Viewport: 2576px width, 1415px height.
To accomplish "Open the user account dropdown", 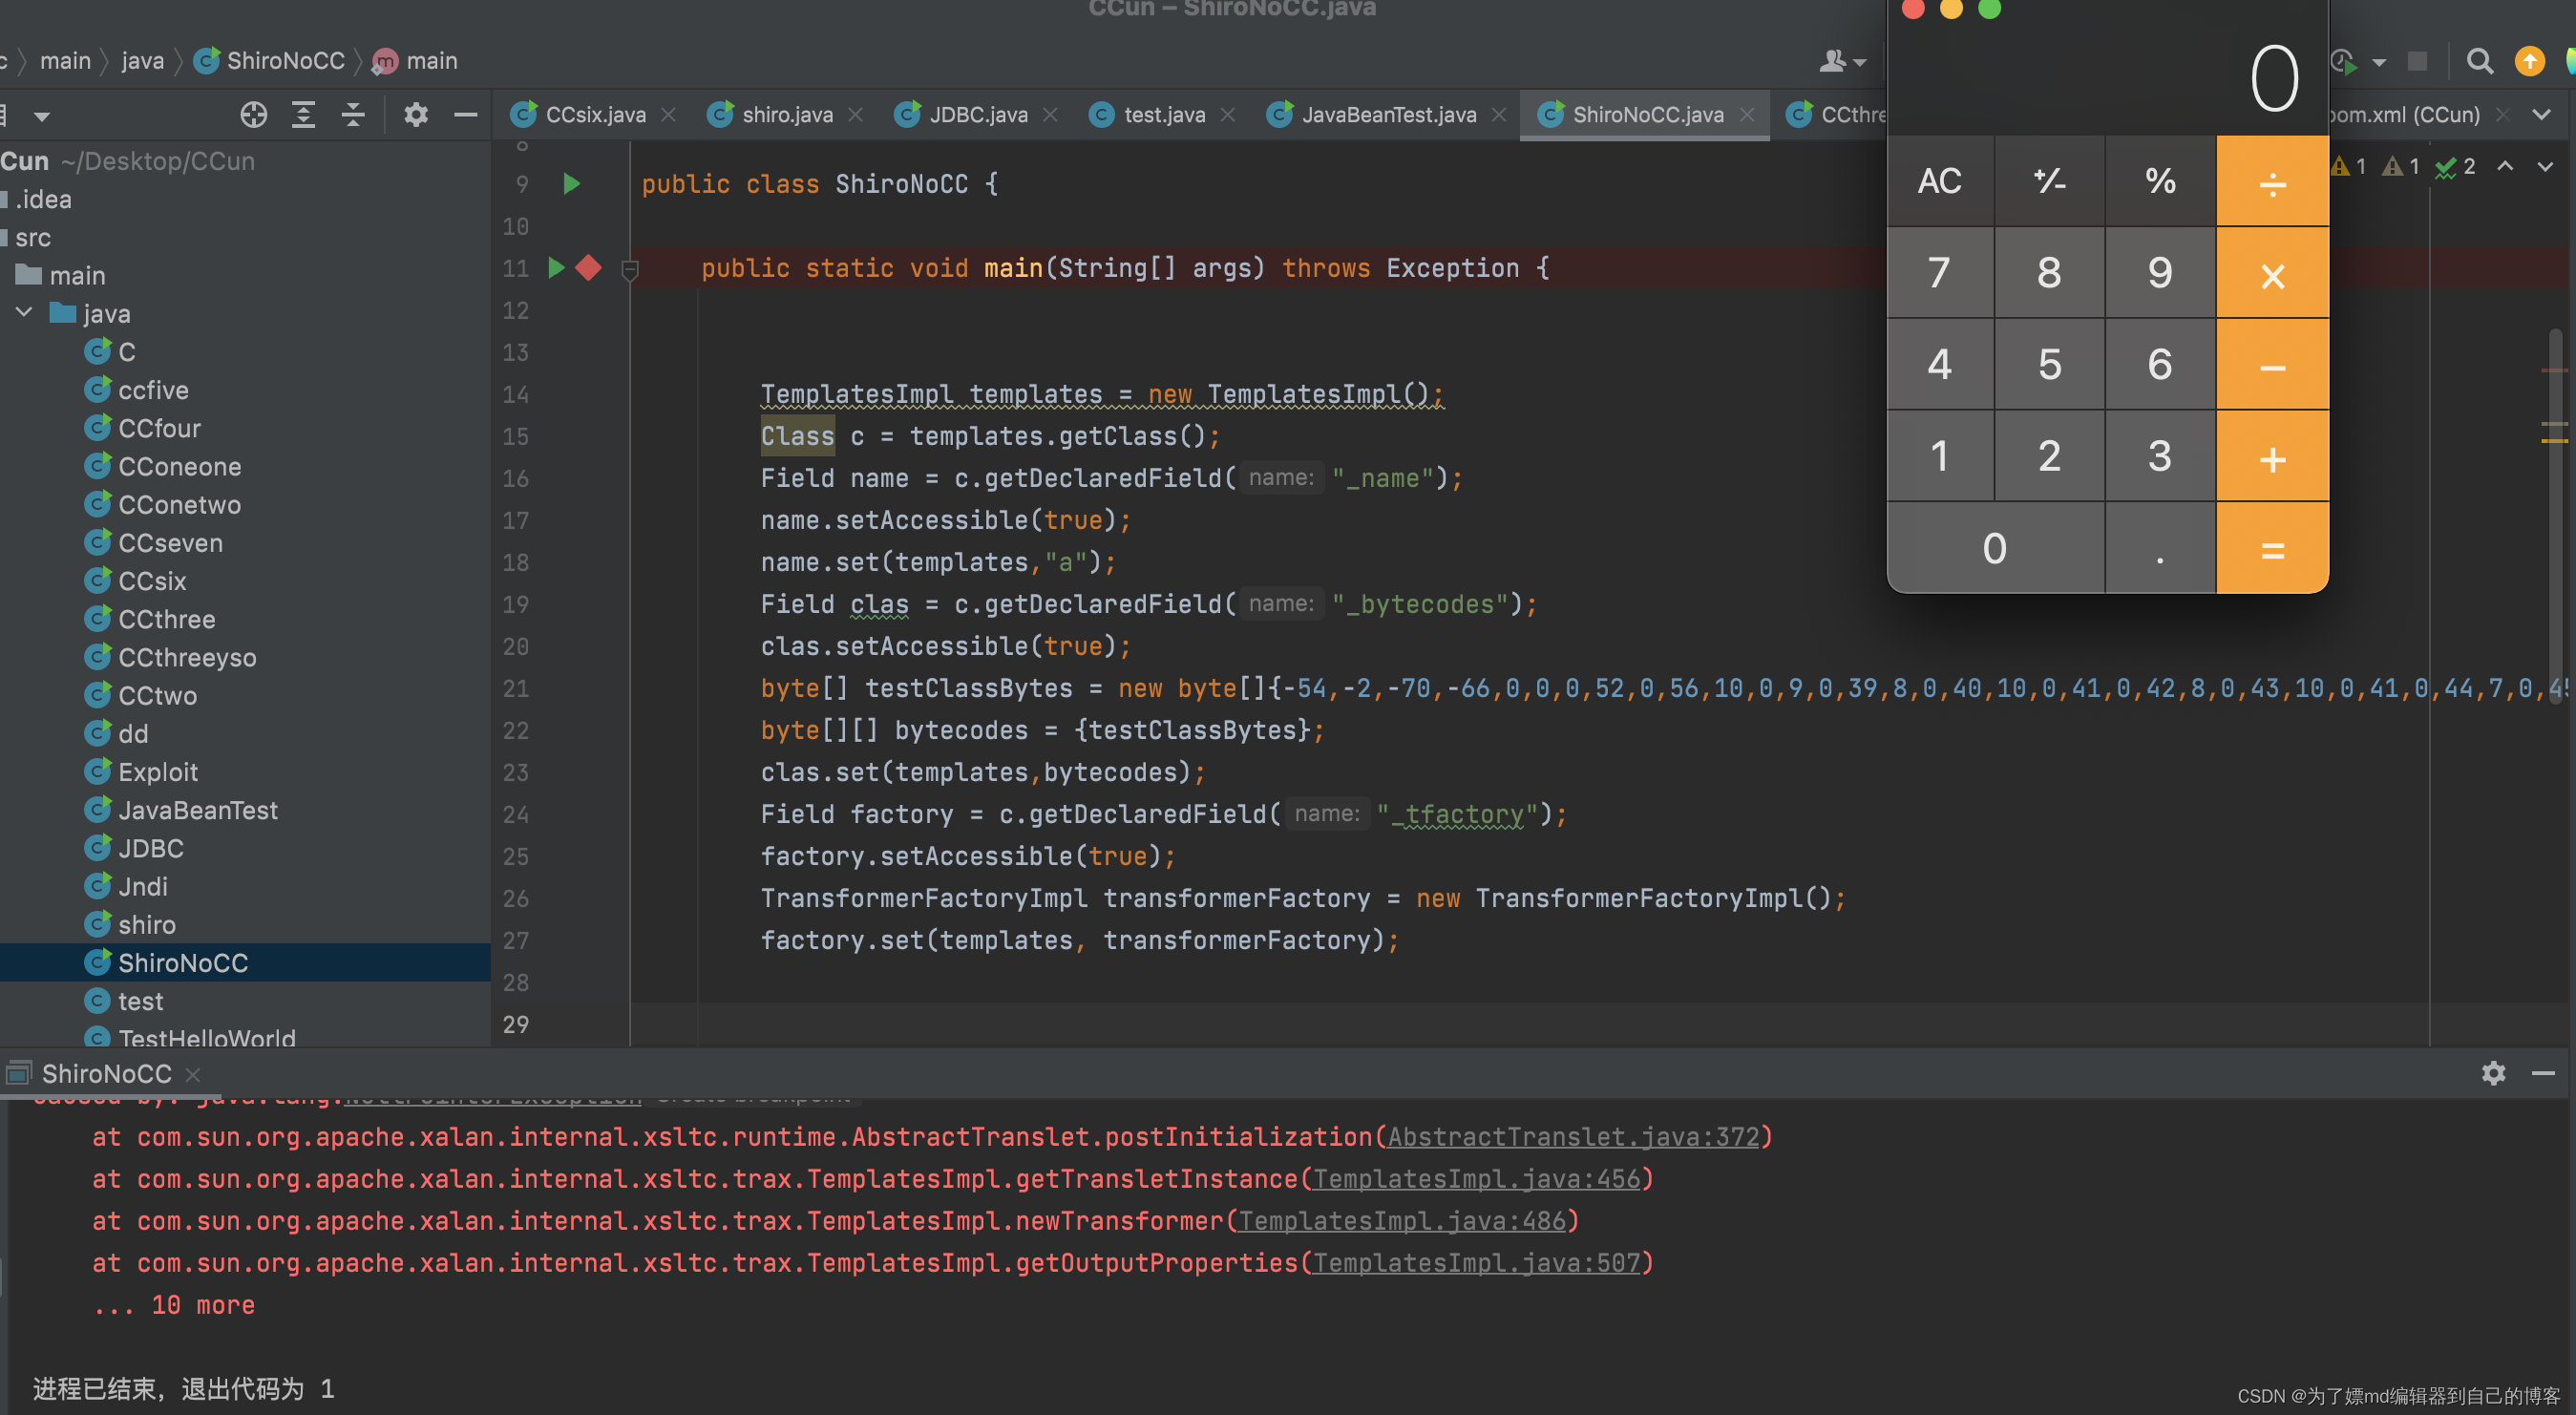I will point(1842,62).
